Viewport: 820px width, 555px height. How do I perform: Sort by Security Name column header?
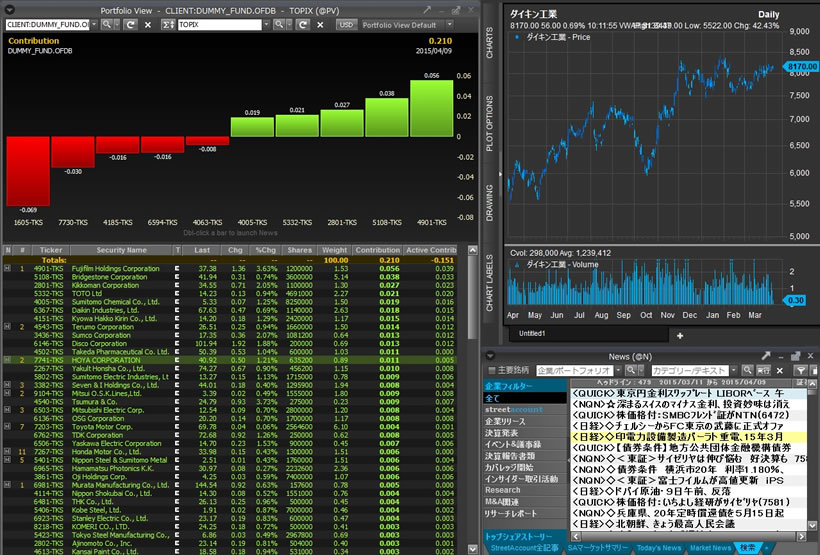point(121,250)
